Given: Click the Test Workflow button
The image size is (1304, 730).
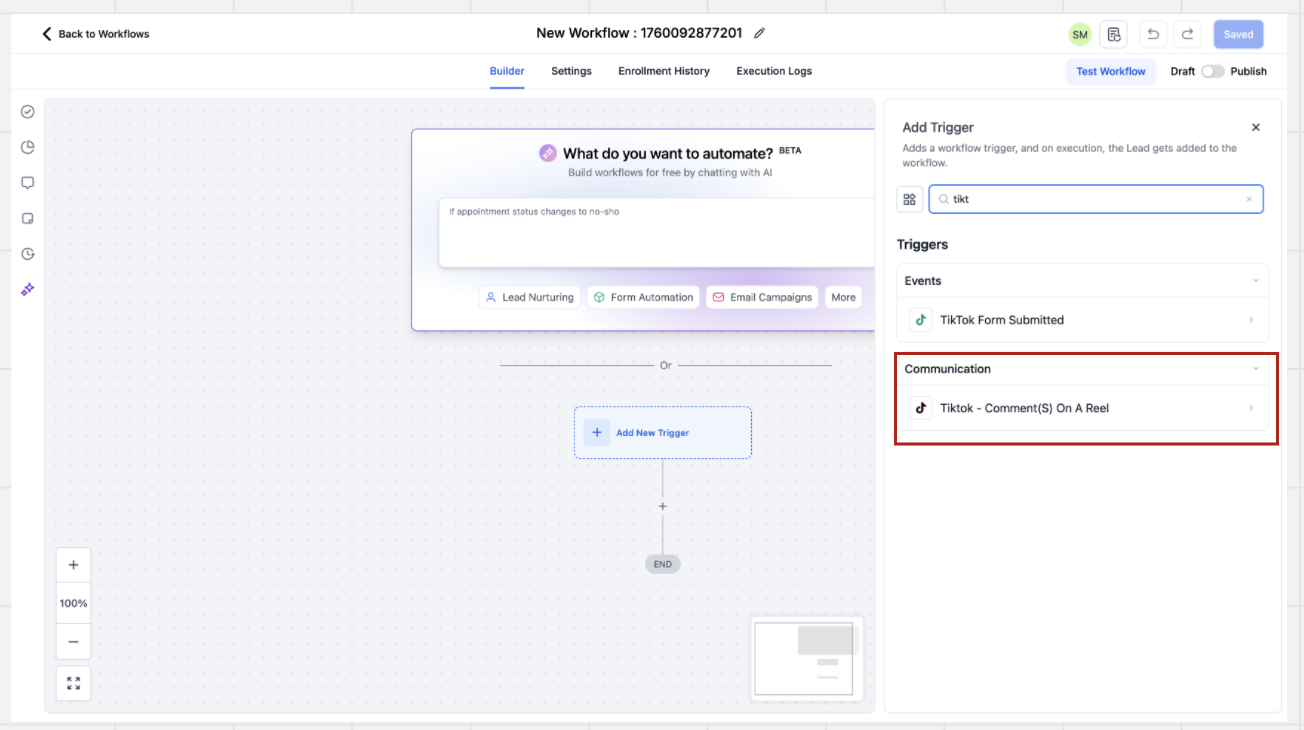Looking at the screenshot, I should 1110,71.
